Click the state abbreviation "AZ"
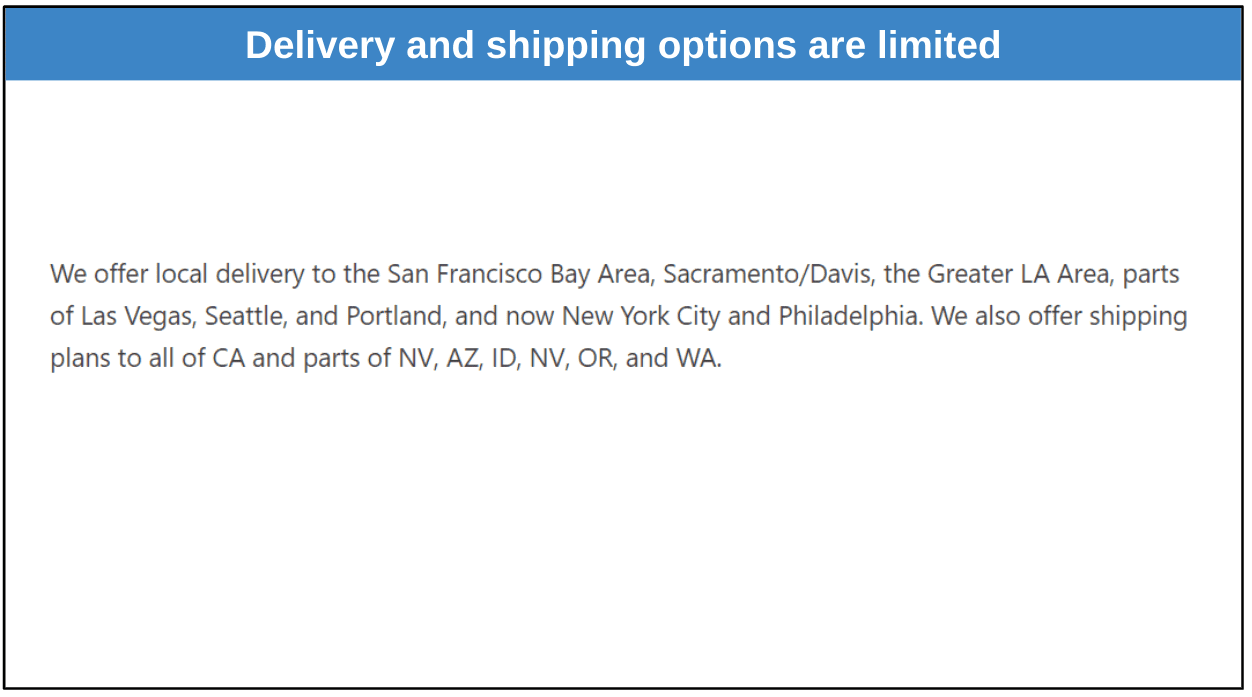The height and width of the screenshot is (697, 1252). (x=462, y=358)
